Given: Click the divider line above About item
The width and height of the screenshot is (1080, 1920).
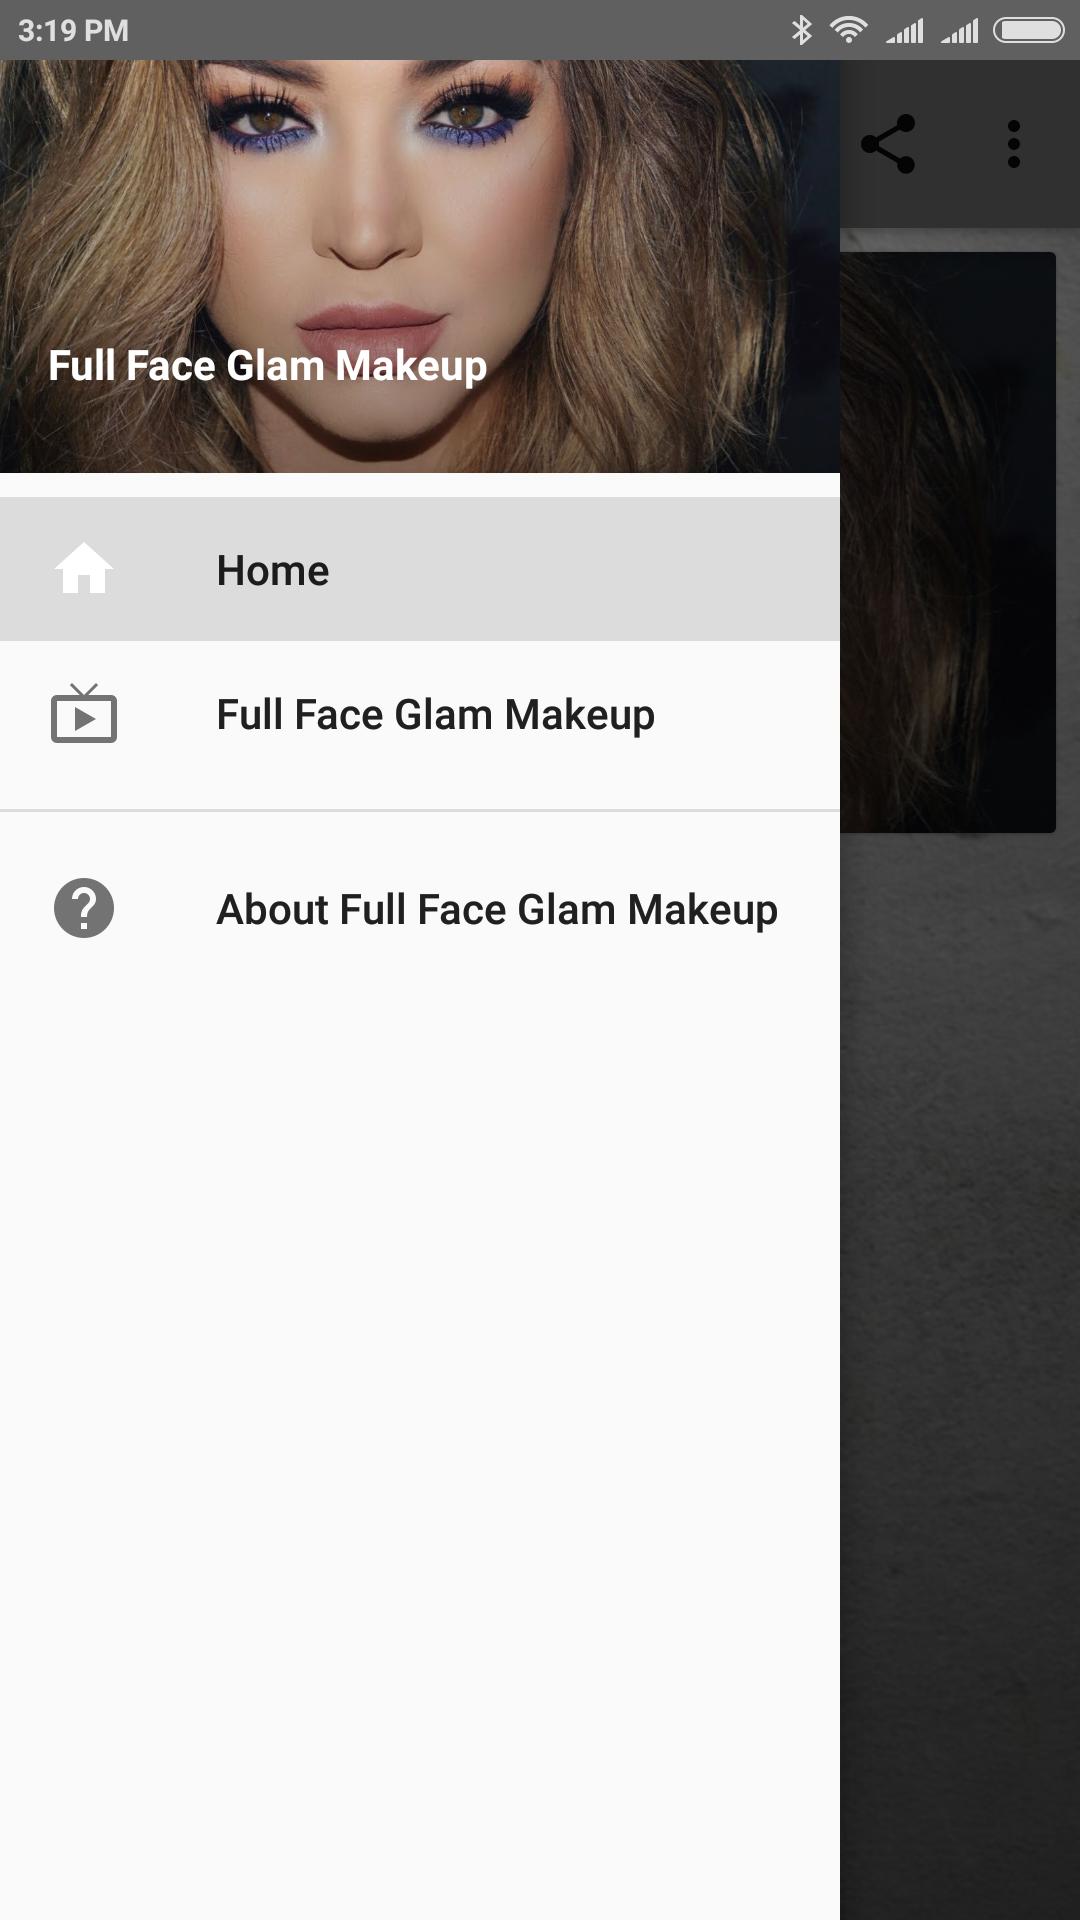Looking at the screenshot, I should pos(420,810).
